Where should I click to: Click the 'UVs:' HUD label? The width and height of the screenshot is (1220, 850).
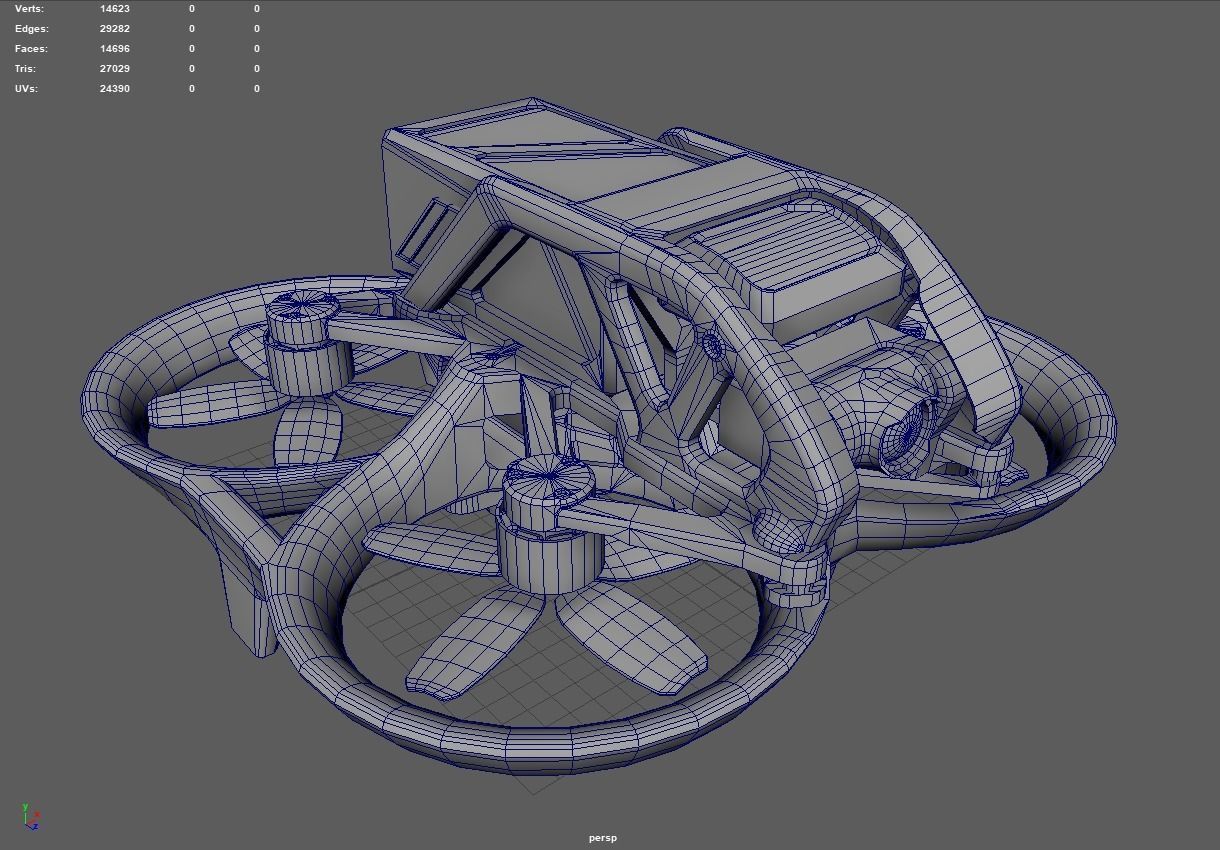[26, 88]
